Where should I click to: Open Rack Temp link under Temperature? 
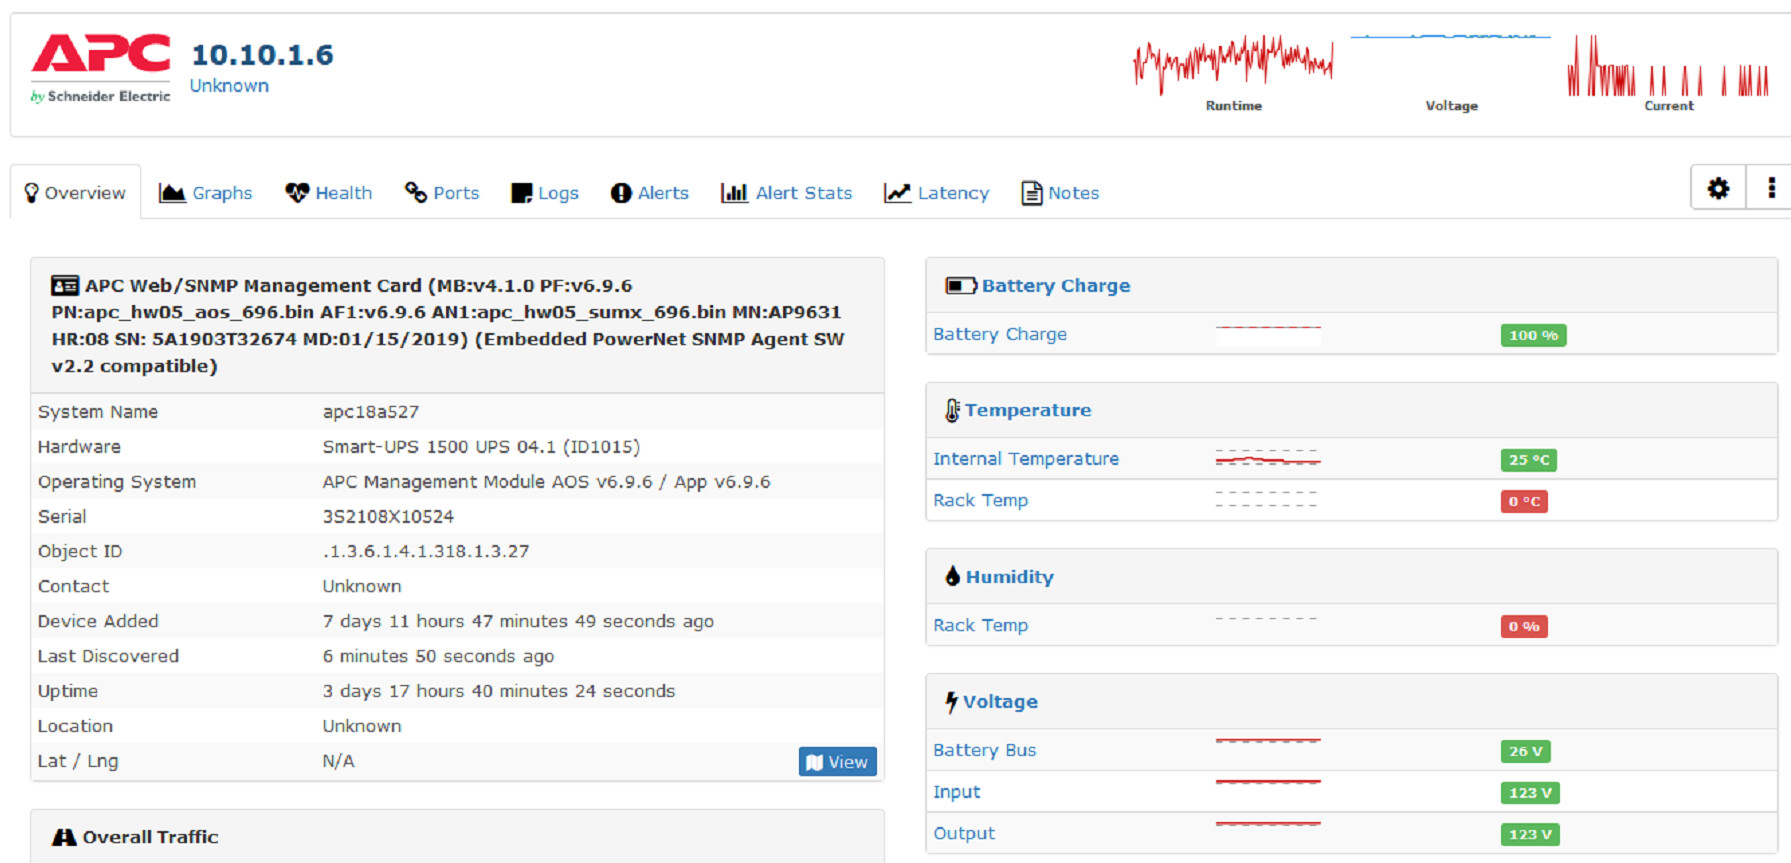tap(980, 500)
